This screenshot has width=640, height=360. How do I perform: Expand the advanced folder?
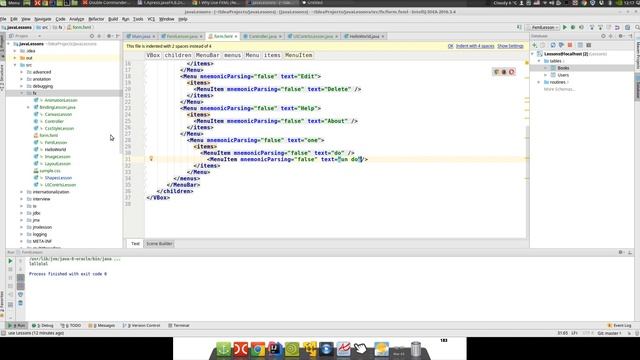pyautogui.click(x=22, y=72)
